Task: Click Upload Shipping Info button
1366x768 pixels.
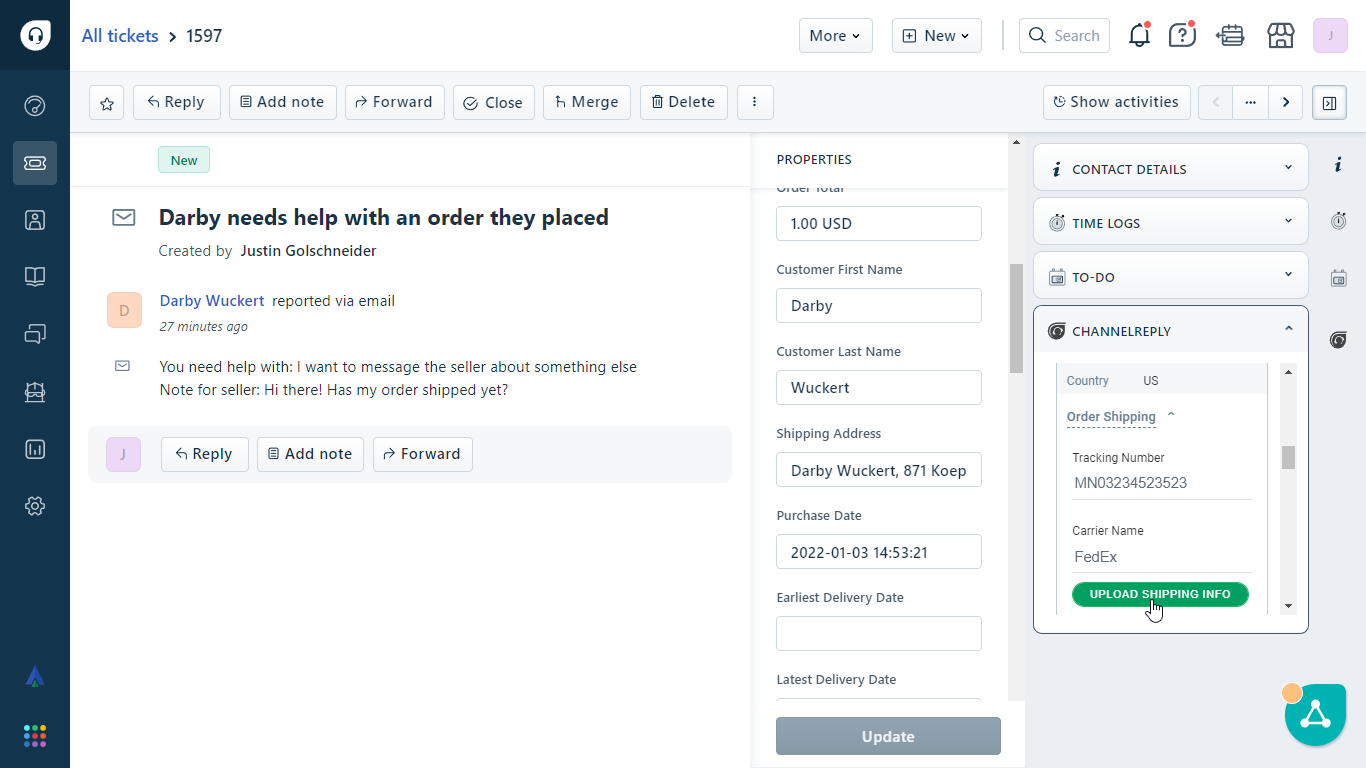Action: [x=1160, y=594]
